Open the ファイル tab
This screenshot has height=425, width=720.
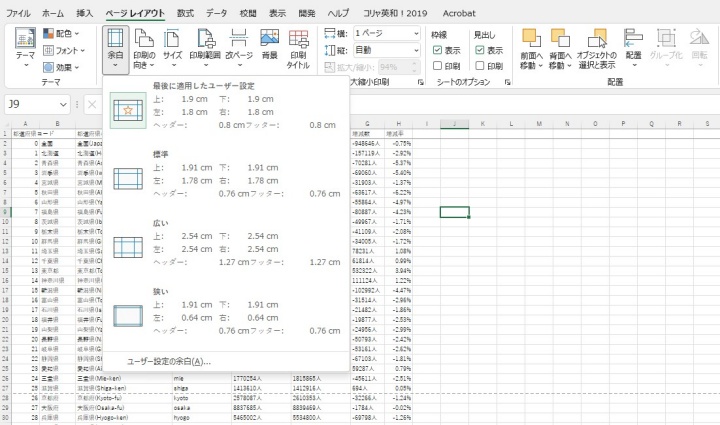coord(18,13)
